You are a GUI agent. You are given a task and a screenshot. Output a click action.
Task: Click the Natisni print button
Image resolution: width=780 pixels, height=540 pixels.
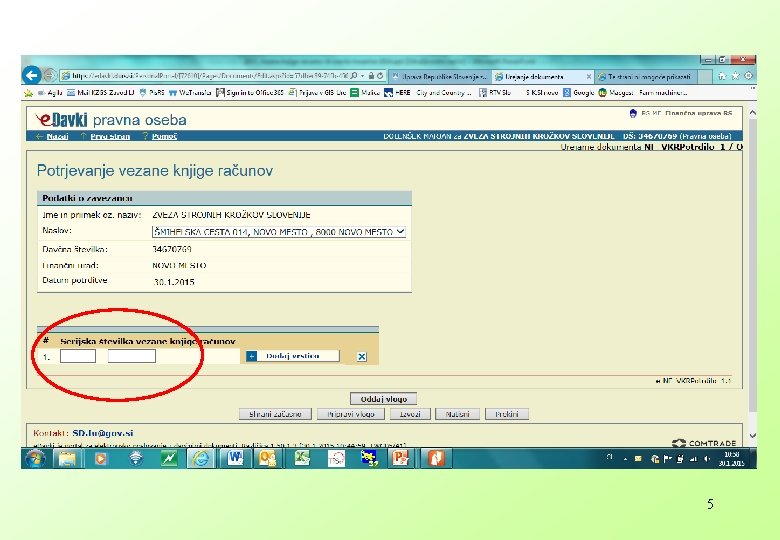pos(458,414)
